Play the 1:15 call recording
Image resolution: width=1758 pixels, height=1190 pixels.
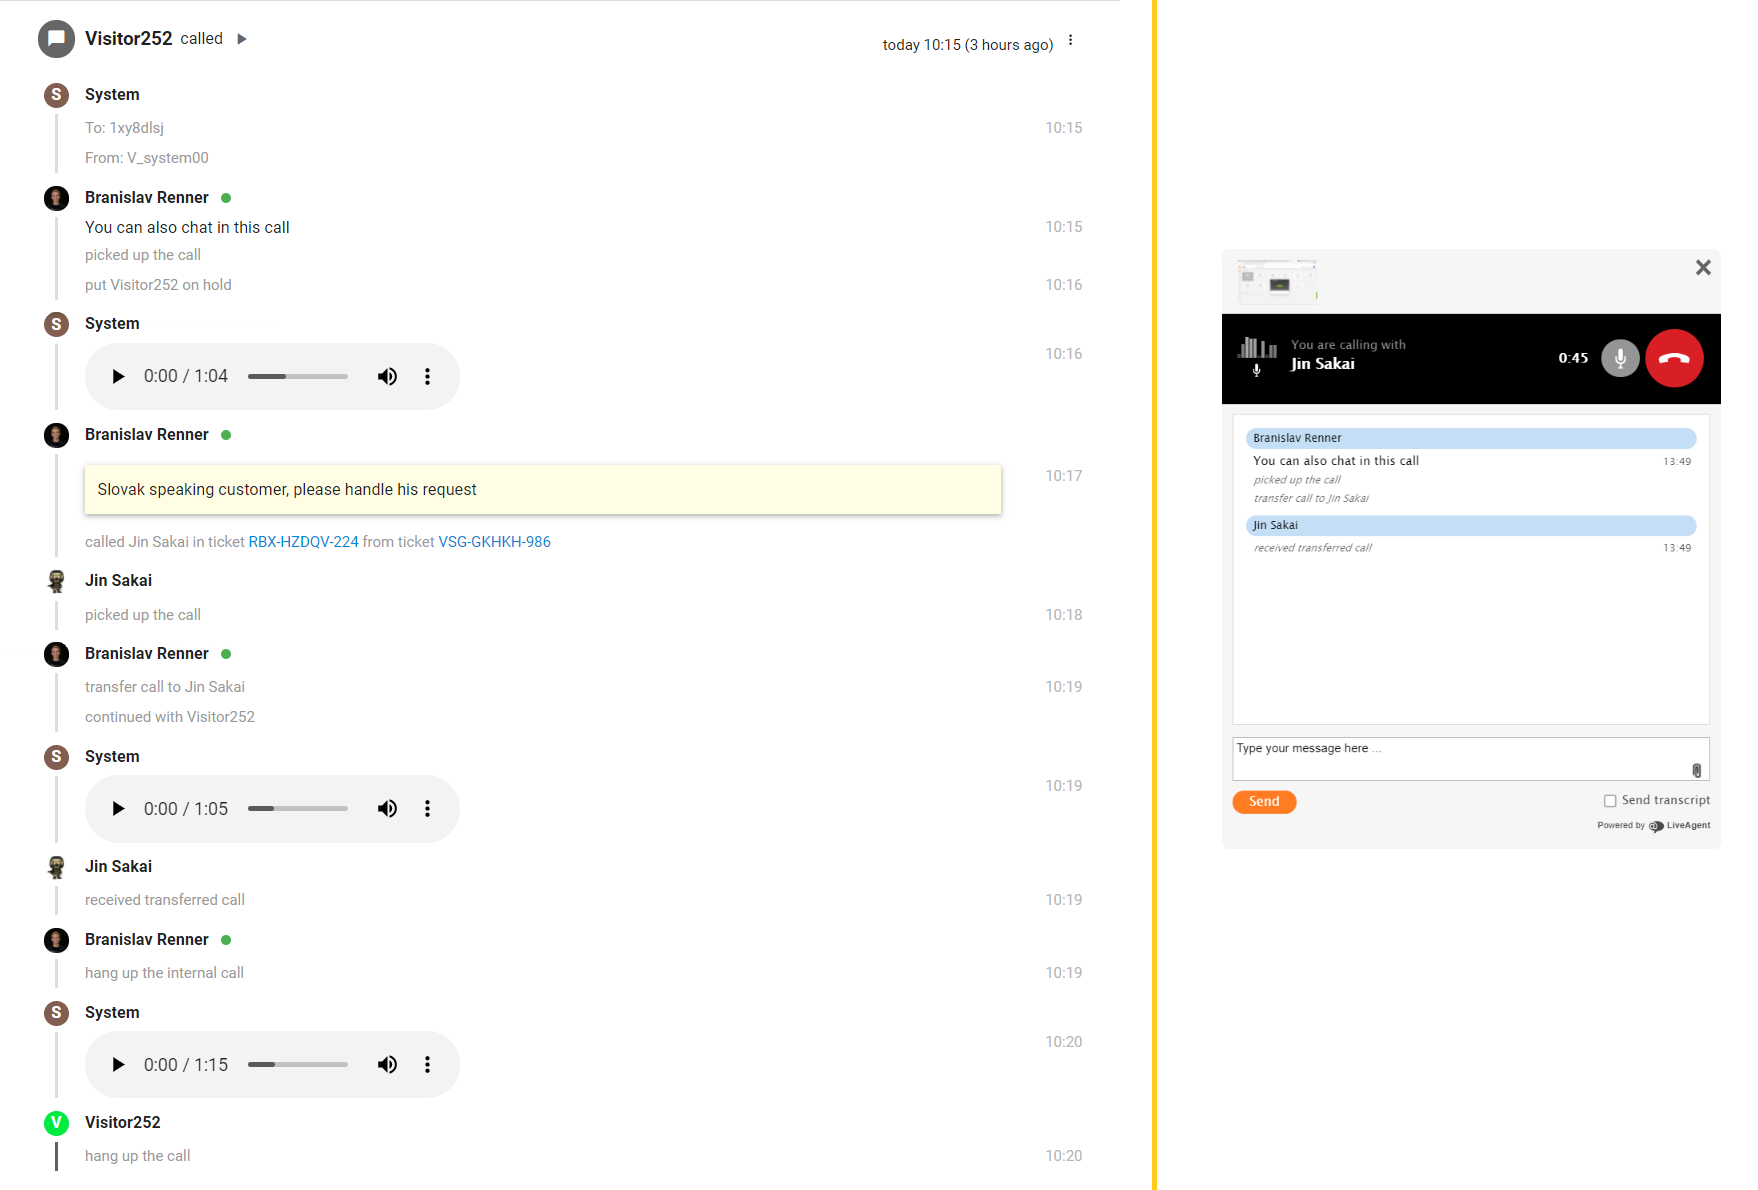pos(118,1065)
